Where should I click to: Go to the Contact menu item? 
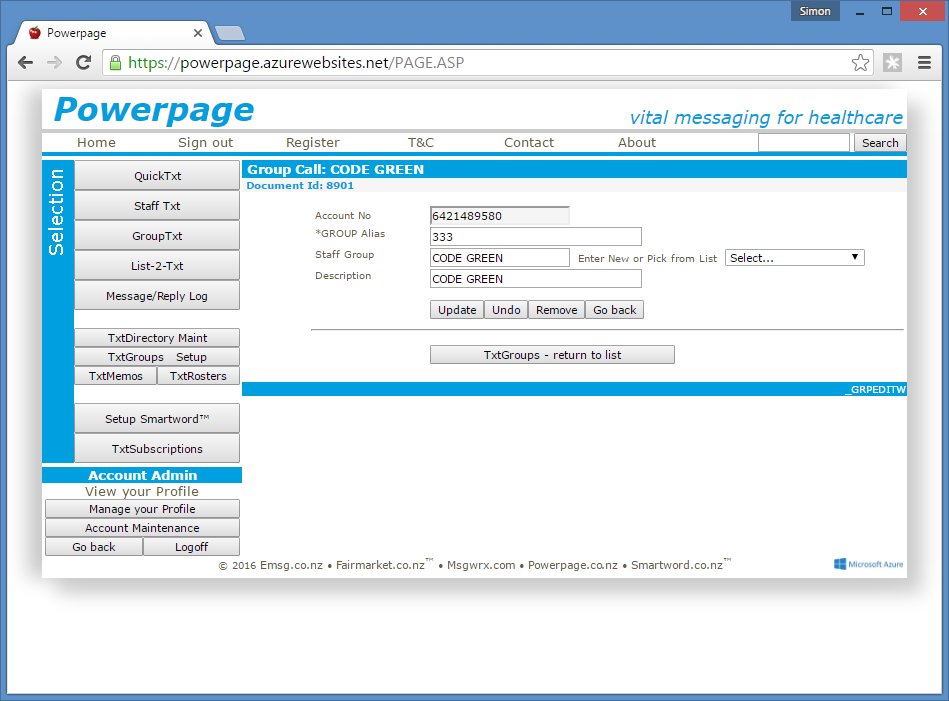[528, 143]
